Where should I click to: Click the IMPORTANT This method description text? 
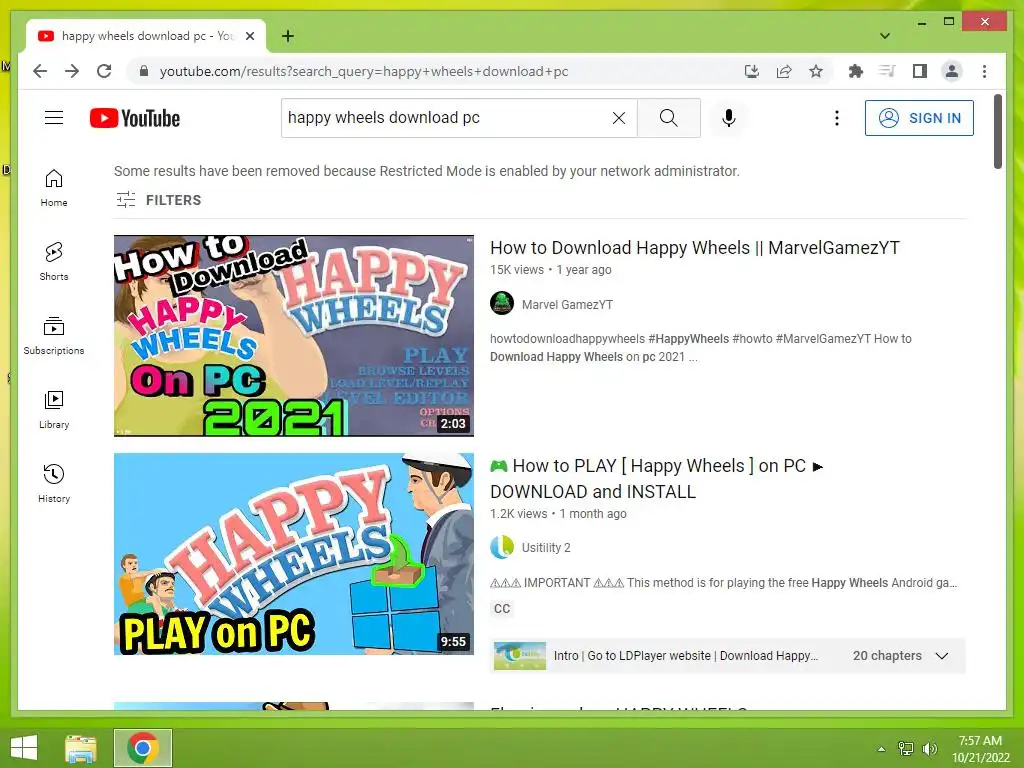pyautogui.click(x=724, y=583)
